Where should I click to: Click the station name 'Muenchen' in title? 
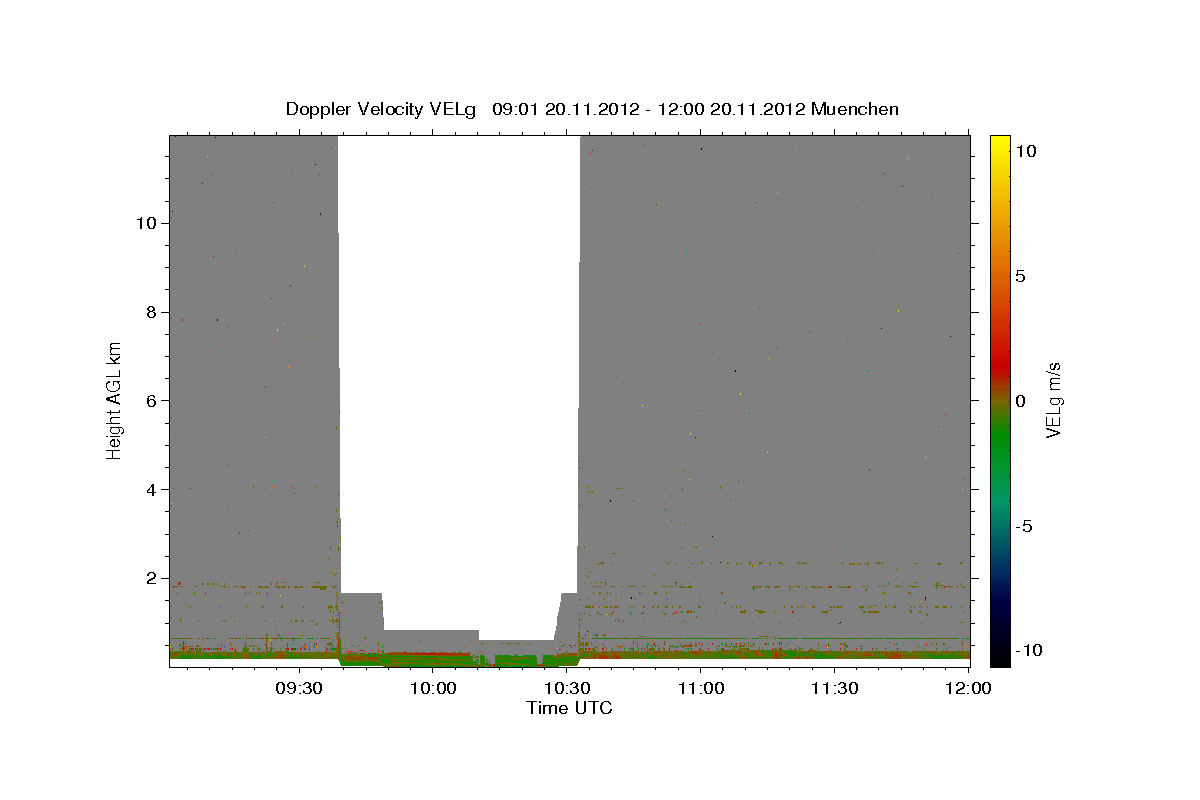pos(855,109)
